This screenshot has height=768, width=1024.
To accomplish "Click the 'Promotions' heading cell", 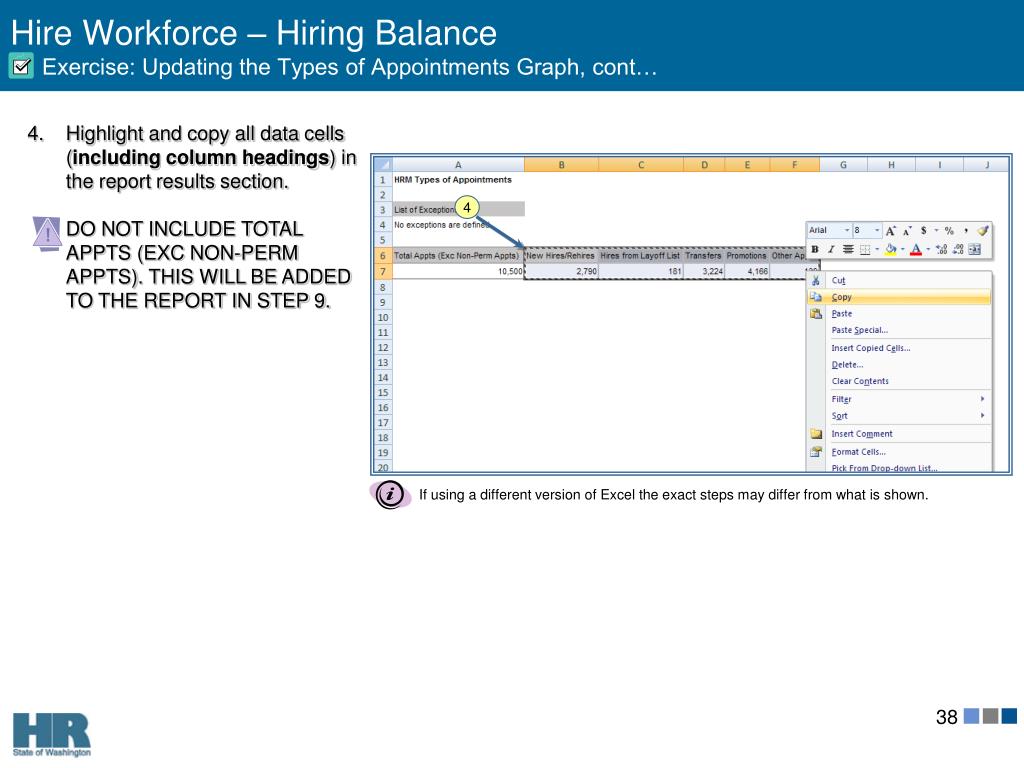I will pyautogui.click(x=747, y=255).
